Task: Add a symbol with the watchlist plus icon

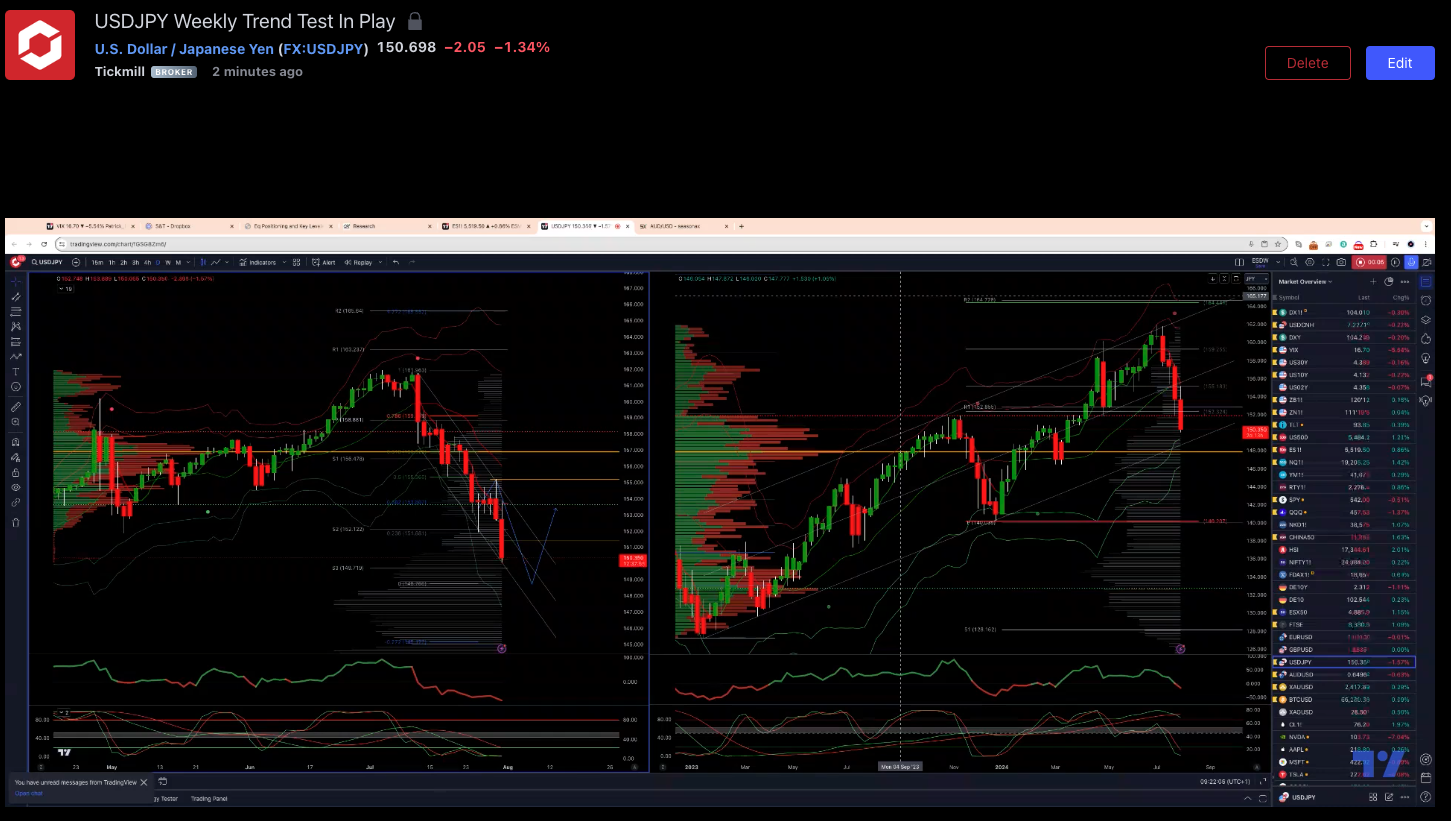Action: coord(1373,282)
